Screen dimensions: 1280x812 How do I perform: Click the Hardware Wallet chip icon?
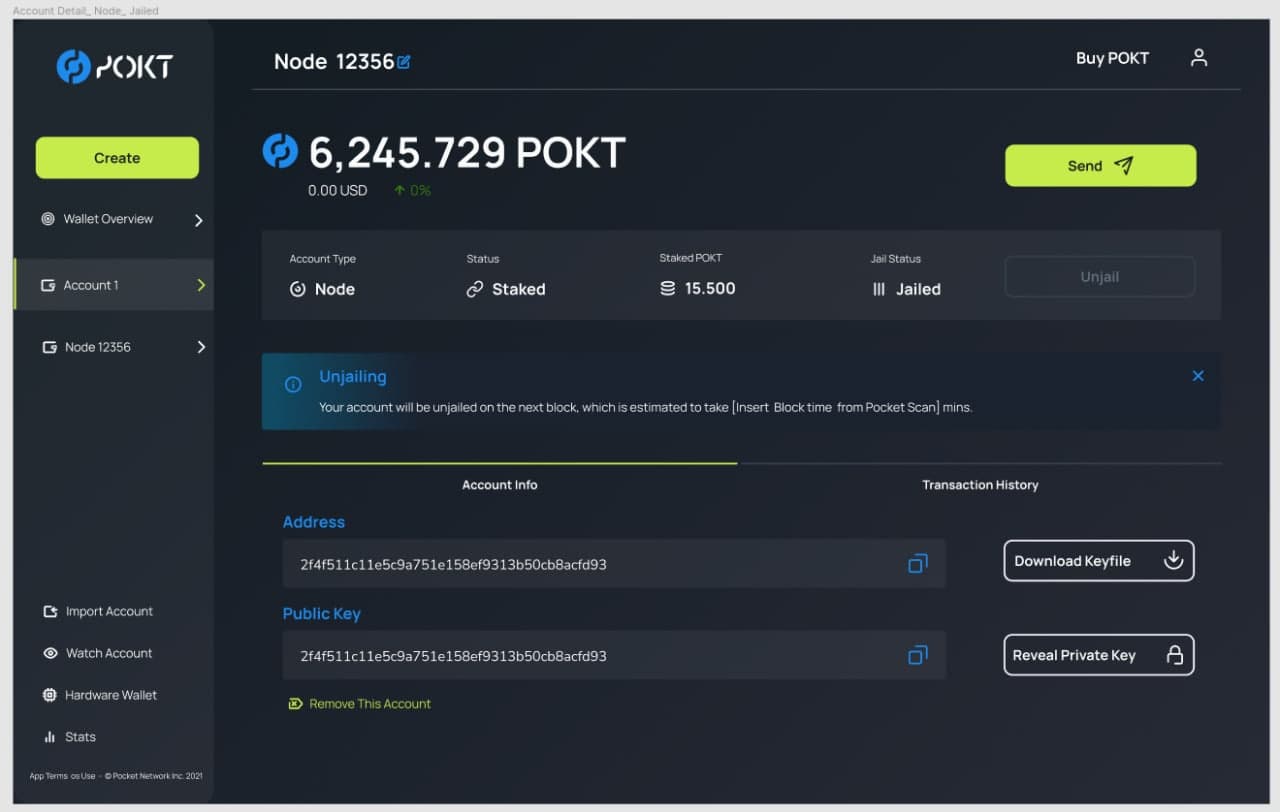tap(50, 695)
